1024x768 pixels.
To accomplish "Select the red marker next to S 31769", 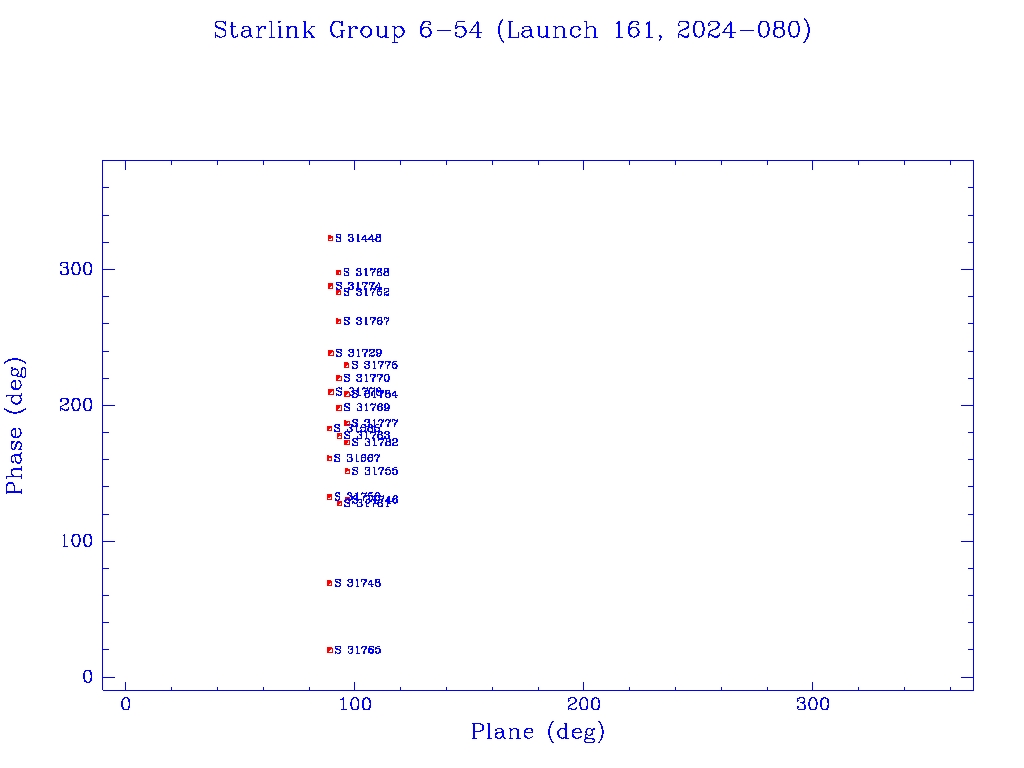I will (x=339, y=408).
